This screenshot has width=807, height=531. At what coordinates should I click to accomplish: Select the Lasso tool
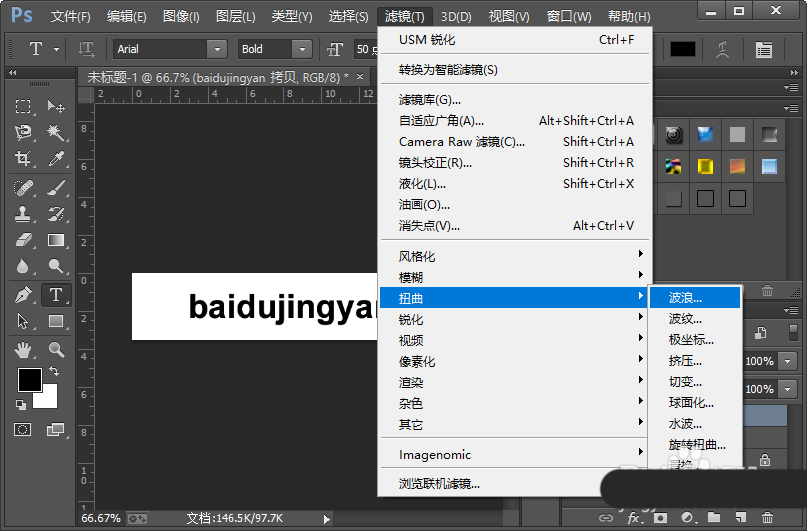coord(23,132)
